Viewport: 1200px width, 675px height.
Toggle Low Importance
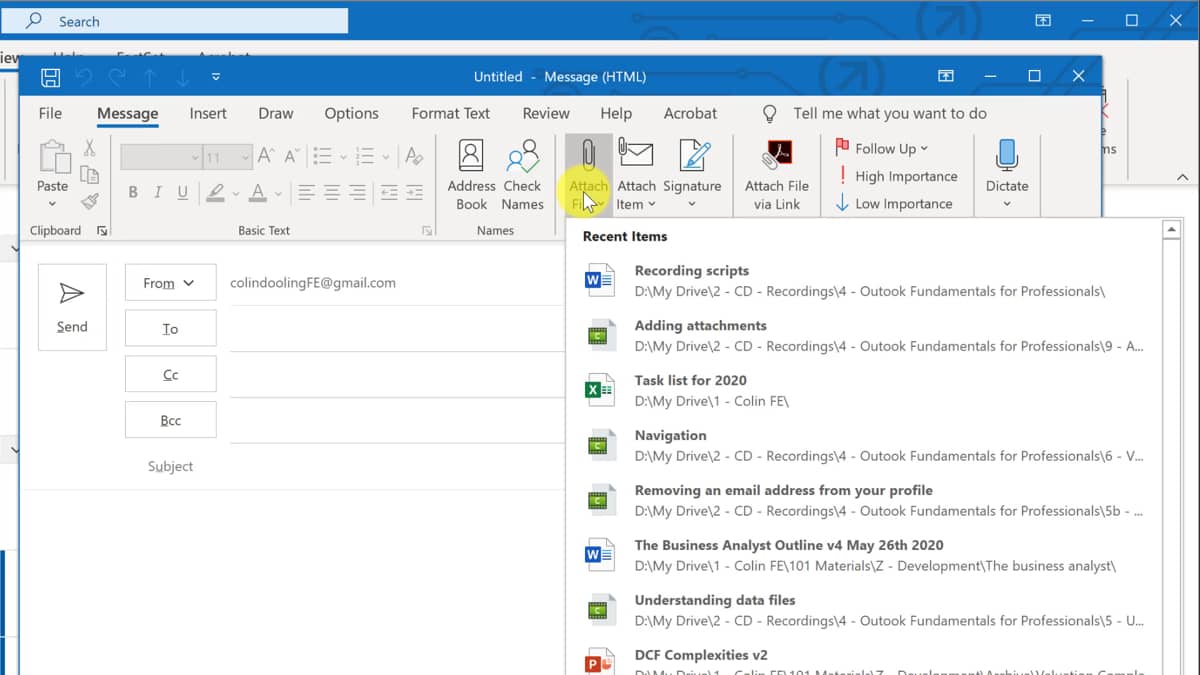tap(893, 204)
